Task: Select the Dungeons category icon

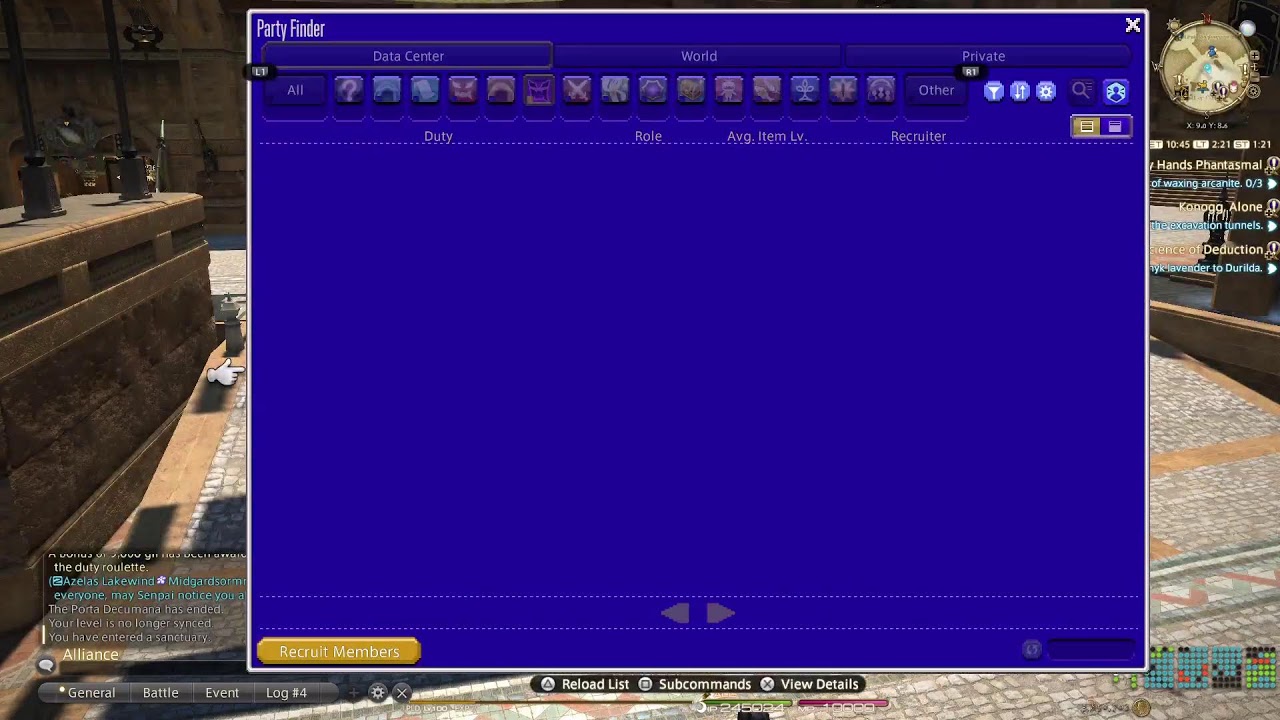Action: pos(425,91)
